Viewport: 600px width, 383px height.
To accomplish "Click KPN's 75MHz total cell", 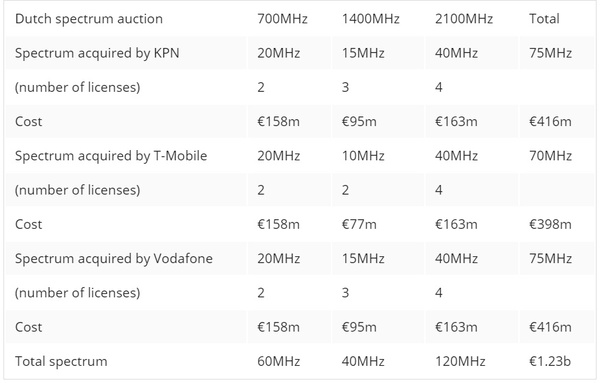I will click(x=551, y=53).
